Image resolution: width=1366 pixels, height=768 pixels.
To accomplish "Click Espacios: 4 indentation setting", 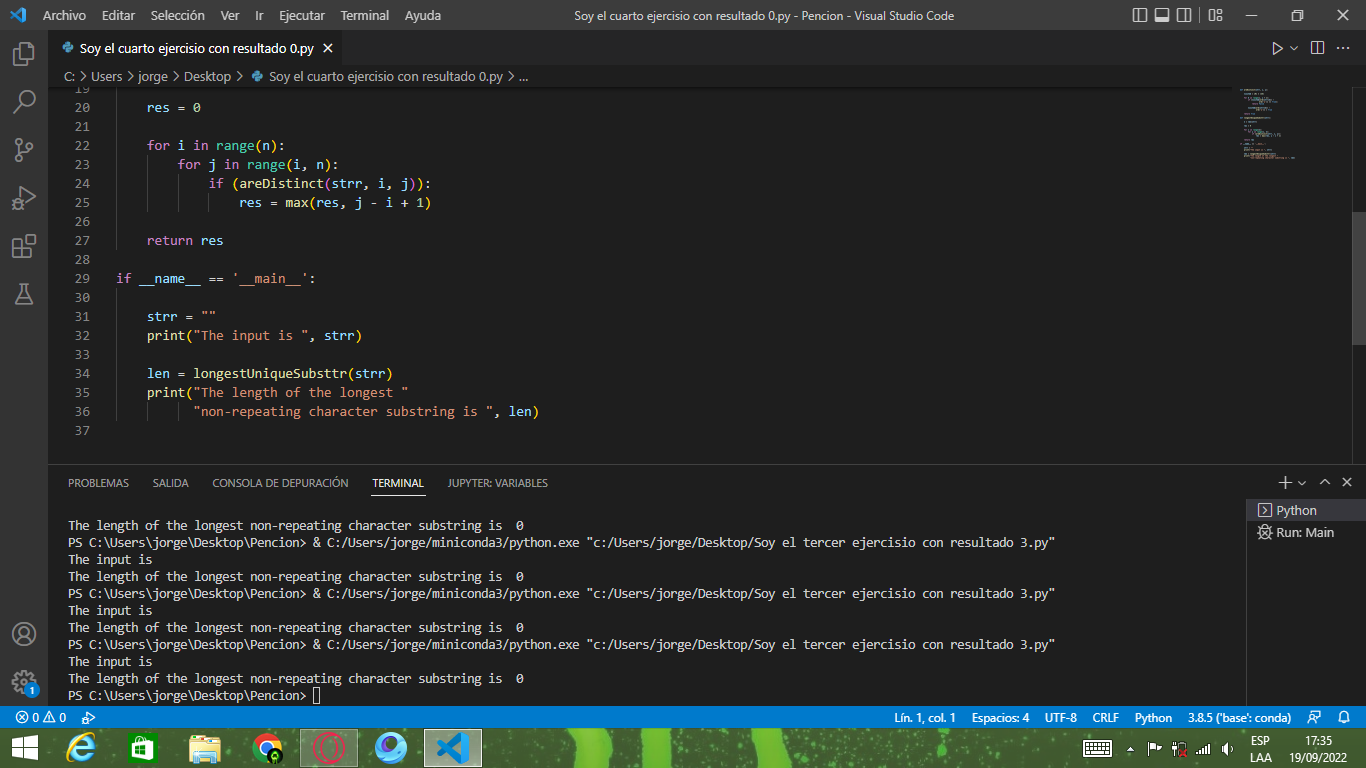I will (1000, 717).
